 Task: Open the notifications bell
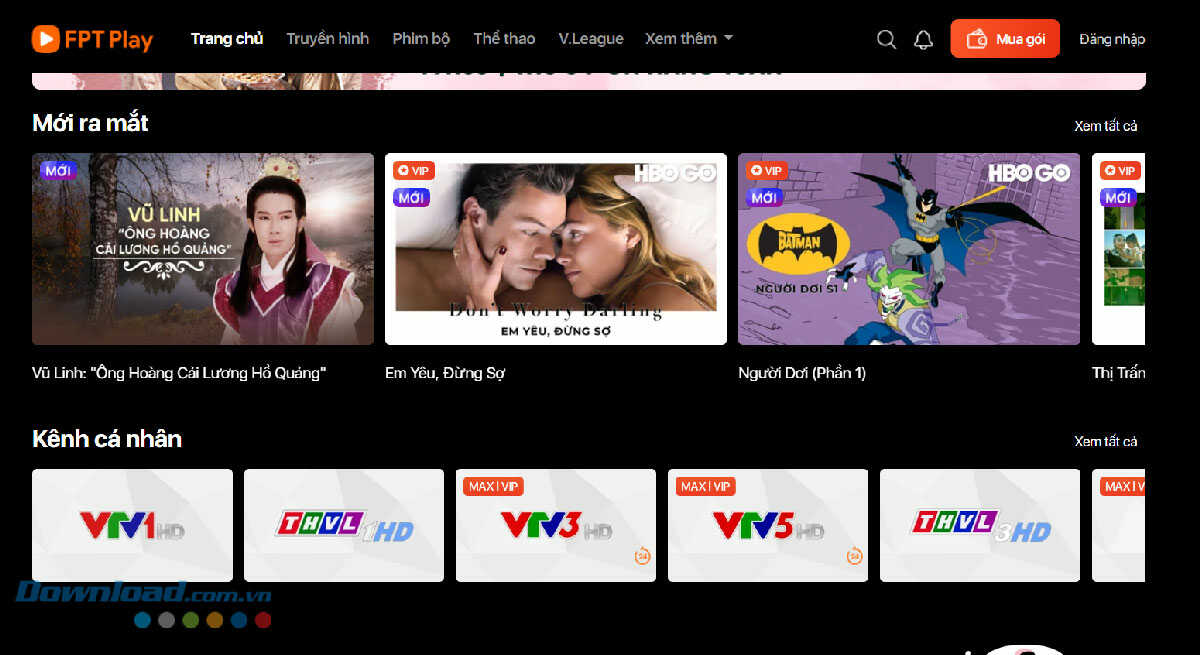click(922, 39)
